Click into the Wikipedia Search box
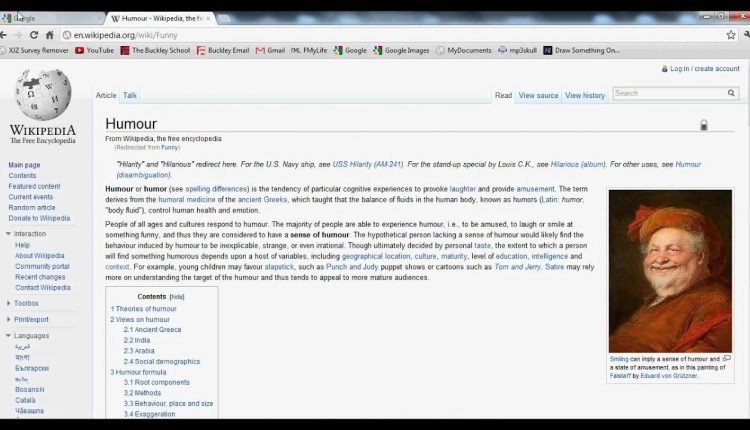The image size is (750, 430). pyautogui.click(x=670, y=93)
